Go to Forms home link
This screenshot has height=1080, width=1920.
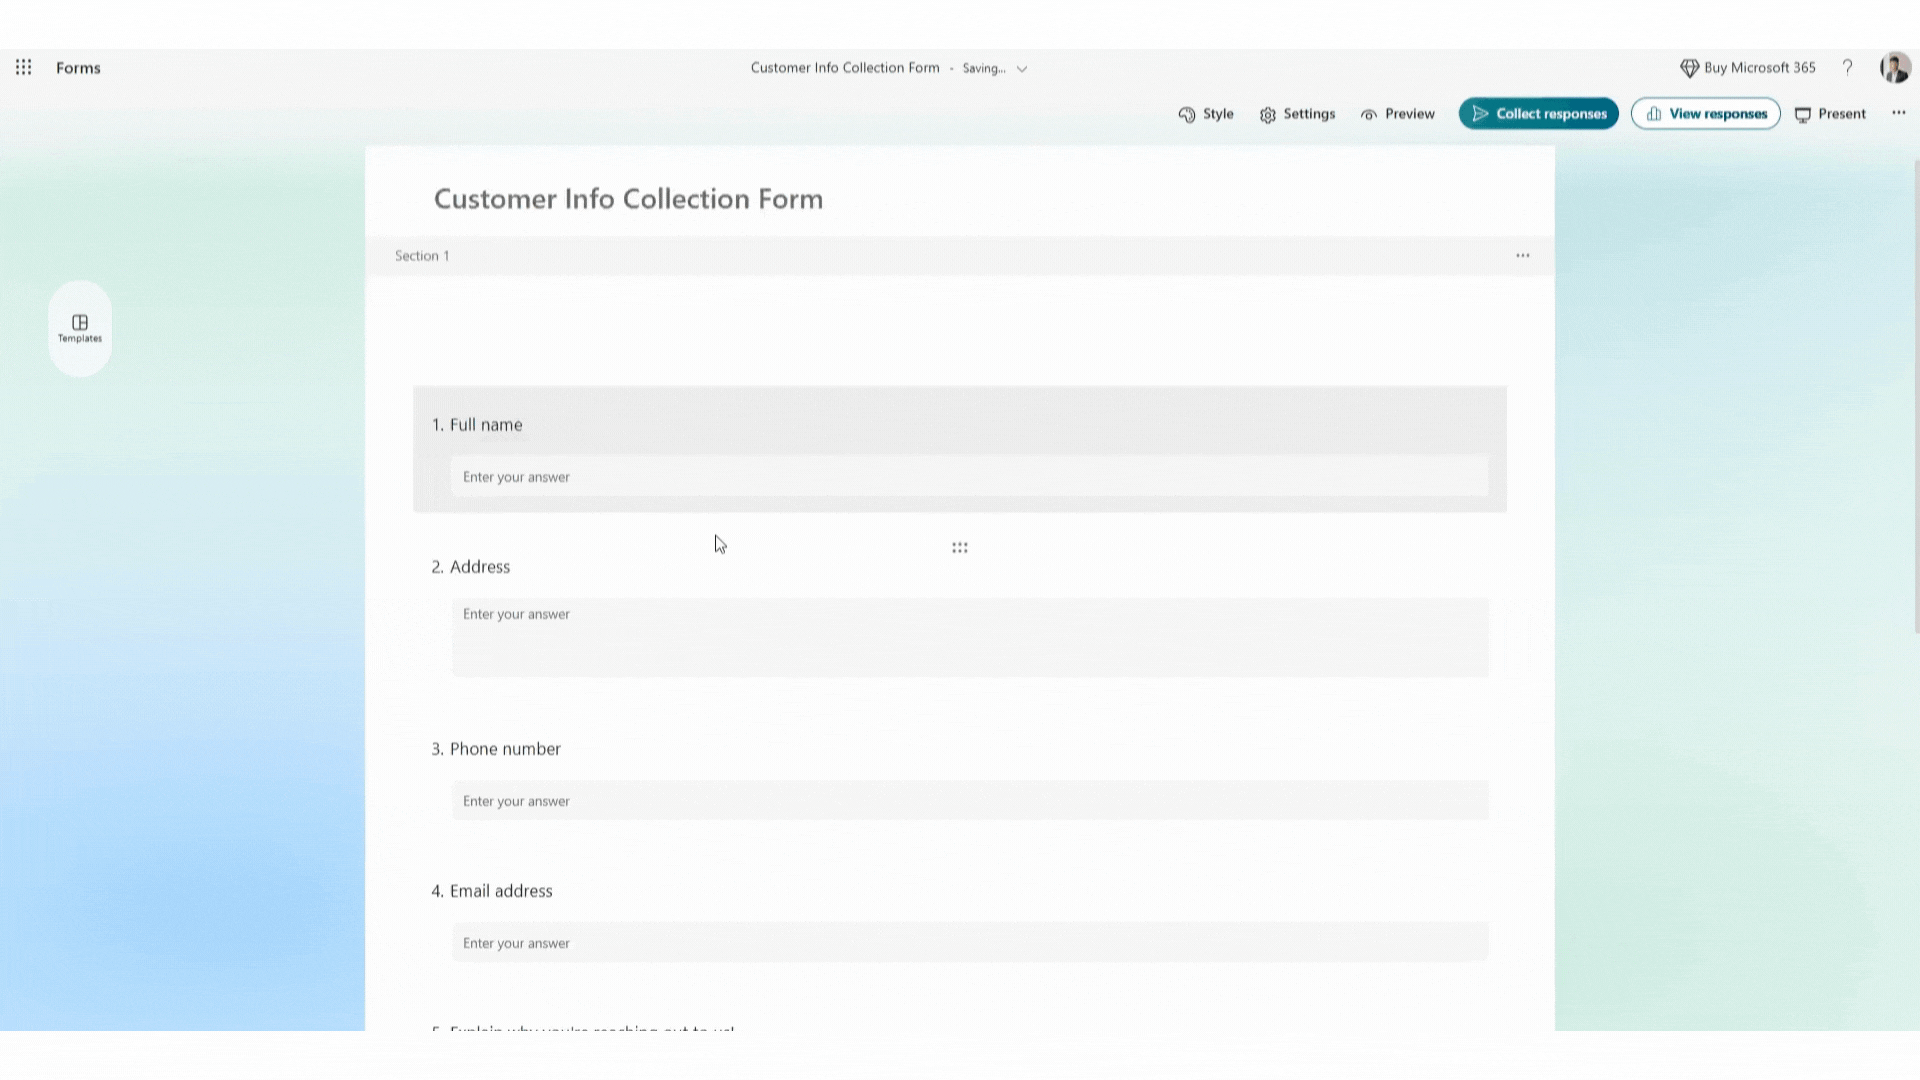(78, 68)
